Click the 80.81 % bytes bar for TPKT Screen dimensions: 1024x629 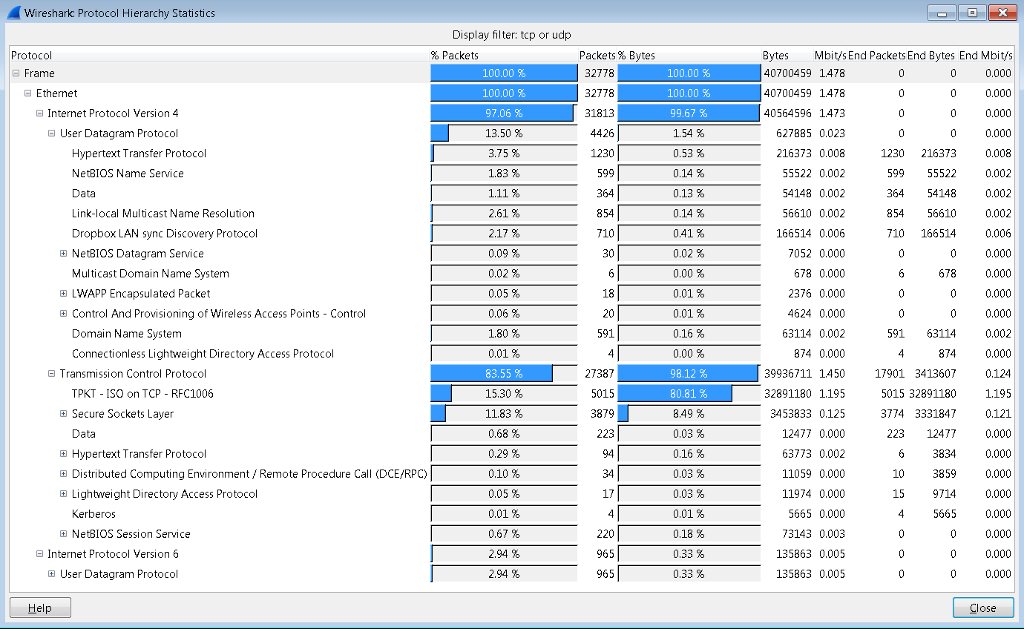click(x=689, y=394)
